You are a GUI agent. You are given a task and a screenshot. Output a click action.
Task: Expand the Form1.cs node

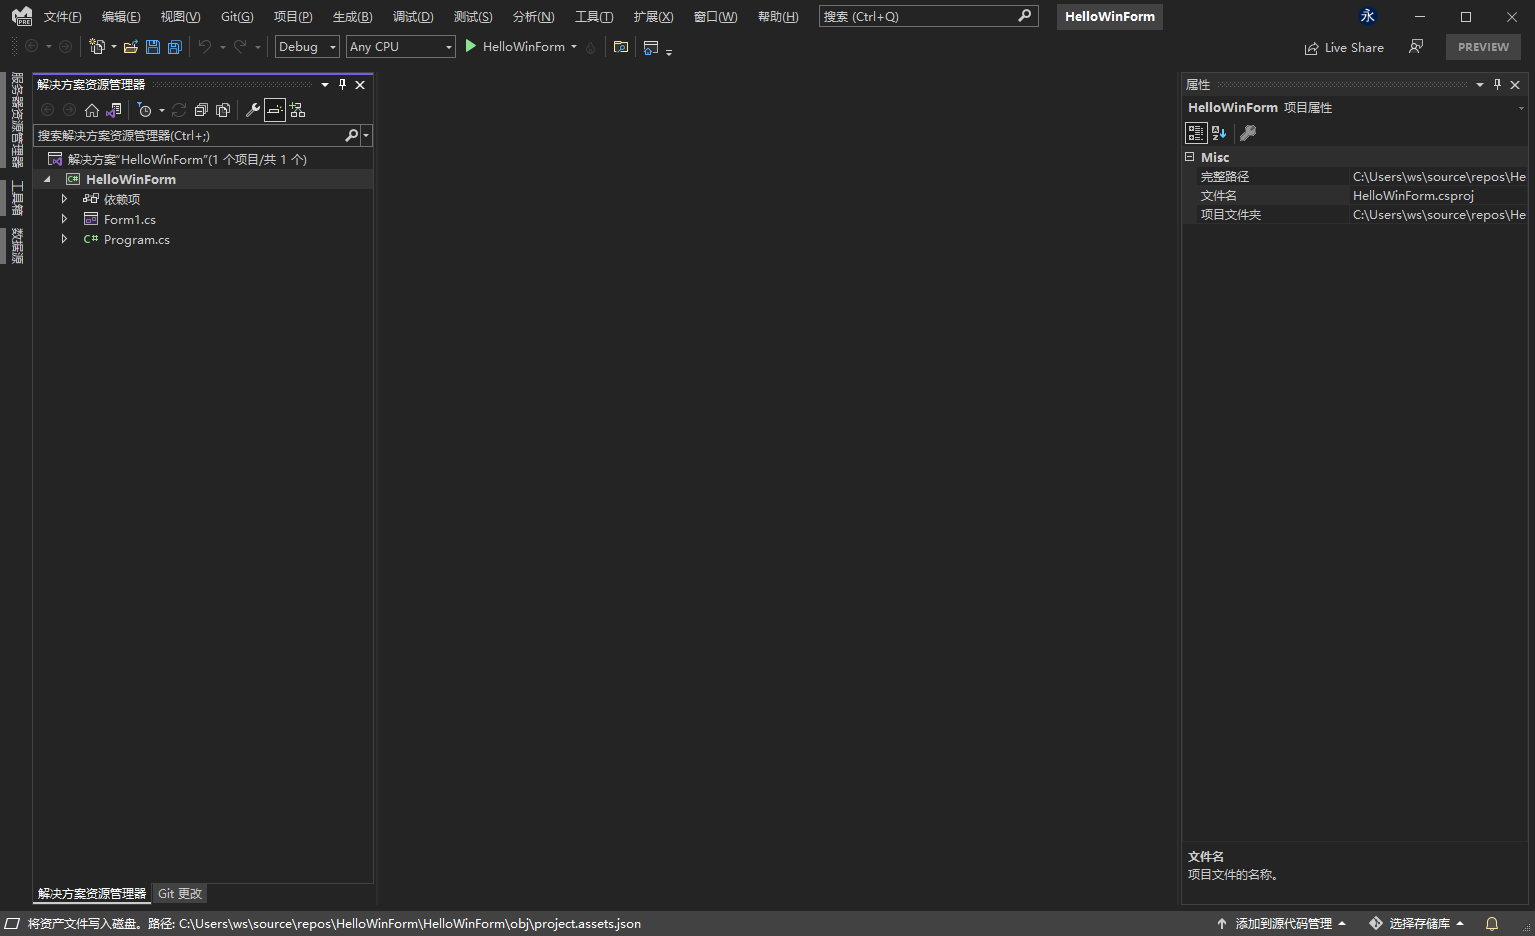pos(64,219)
